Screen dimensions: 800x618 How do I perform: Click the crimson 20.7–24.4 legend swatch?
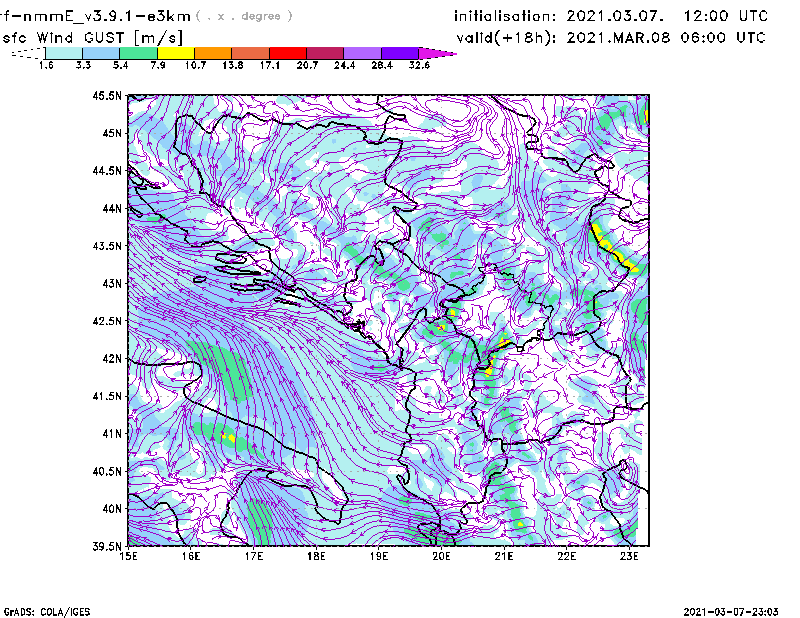pos(325,53)
